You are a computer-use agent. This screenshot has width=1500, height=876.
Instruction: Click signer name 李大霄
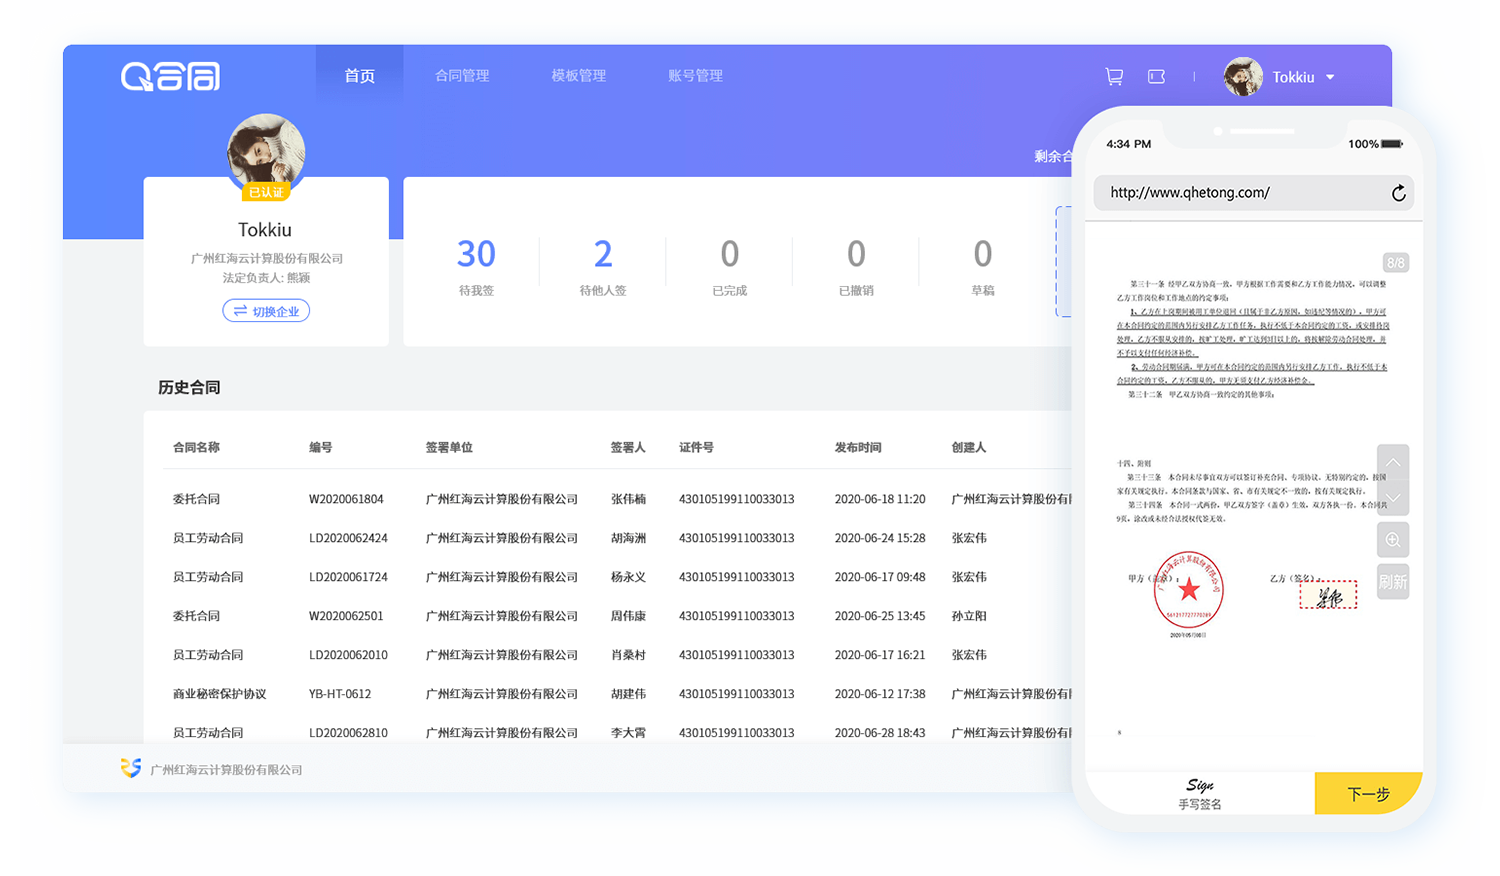tap(628, 733)
